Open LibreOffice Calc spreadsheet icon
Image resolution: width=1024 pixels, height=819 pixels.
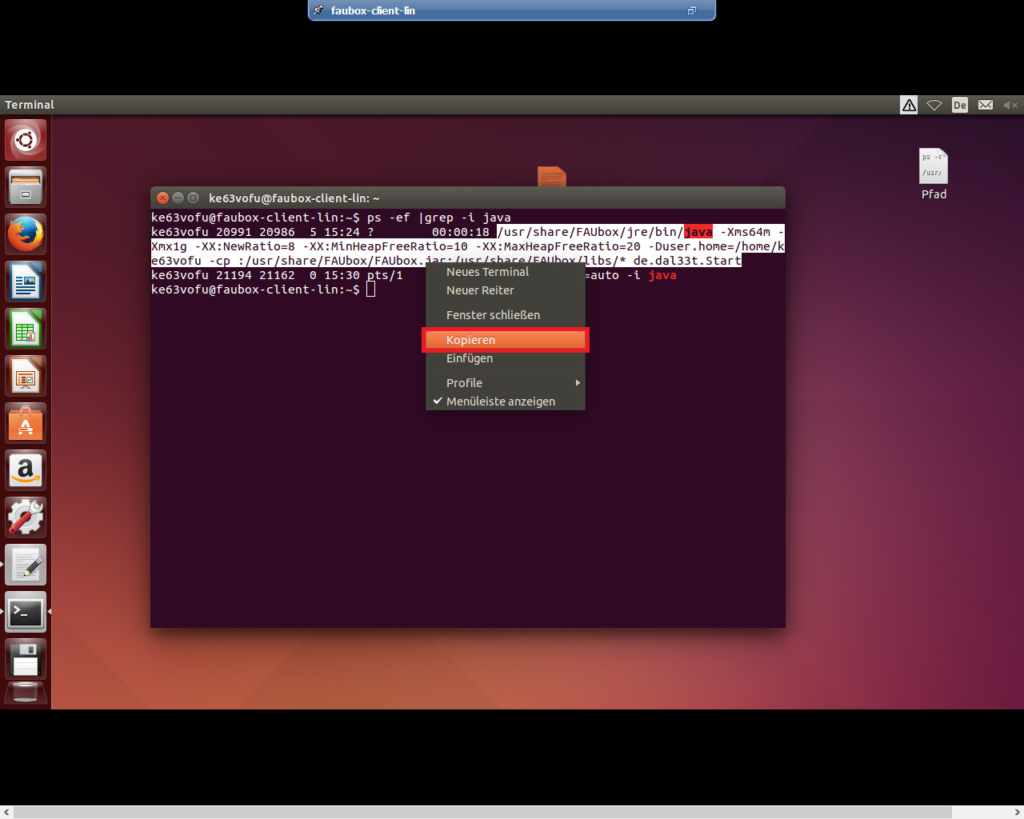25,329
